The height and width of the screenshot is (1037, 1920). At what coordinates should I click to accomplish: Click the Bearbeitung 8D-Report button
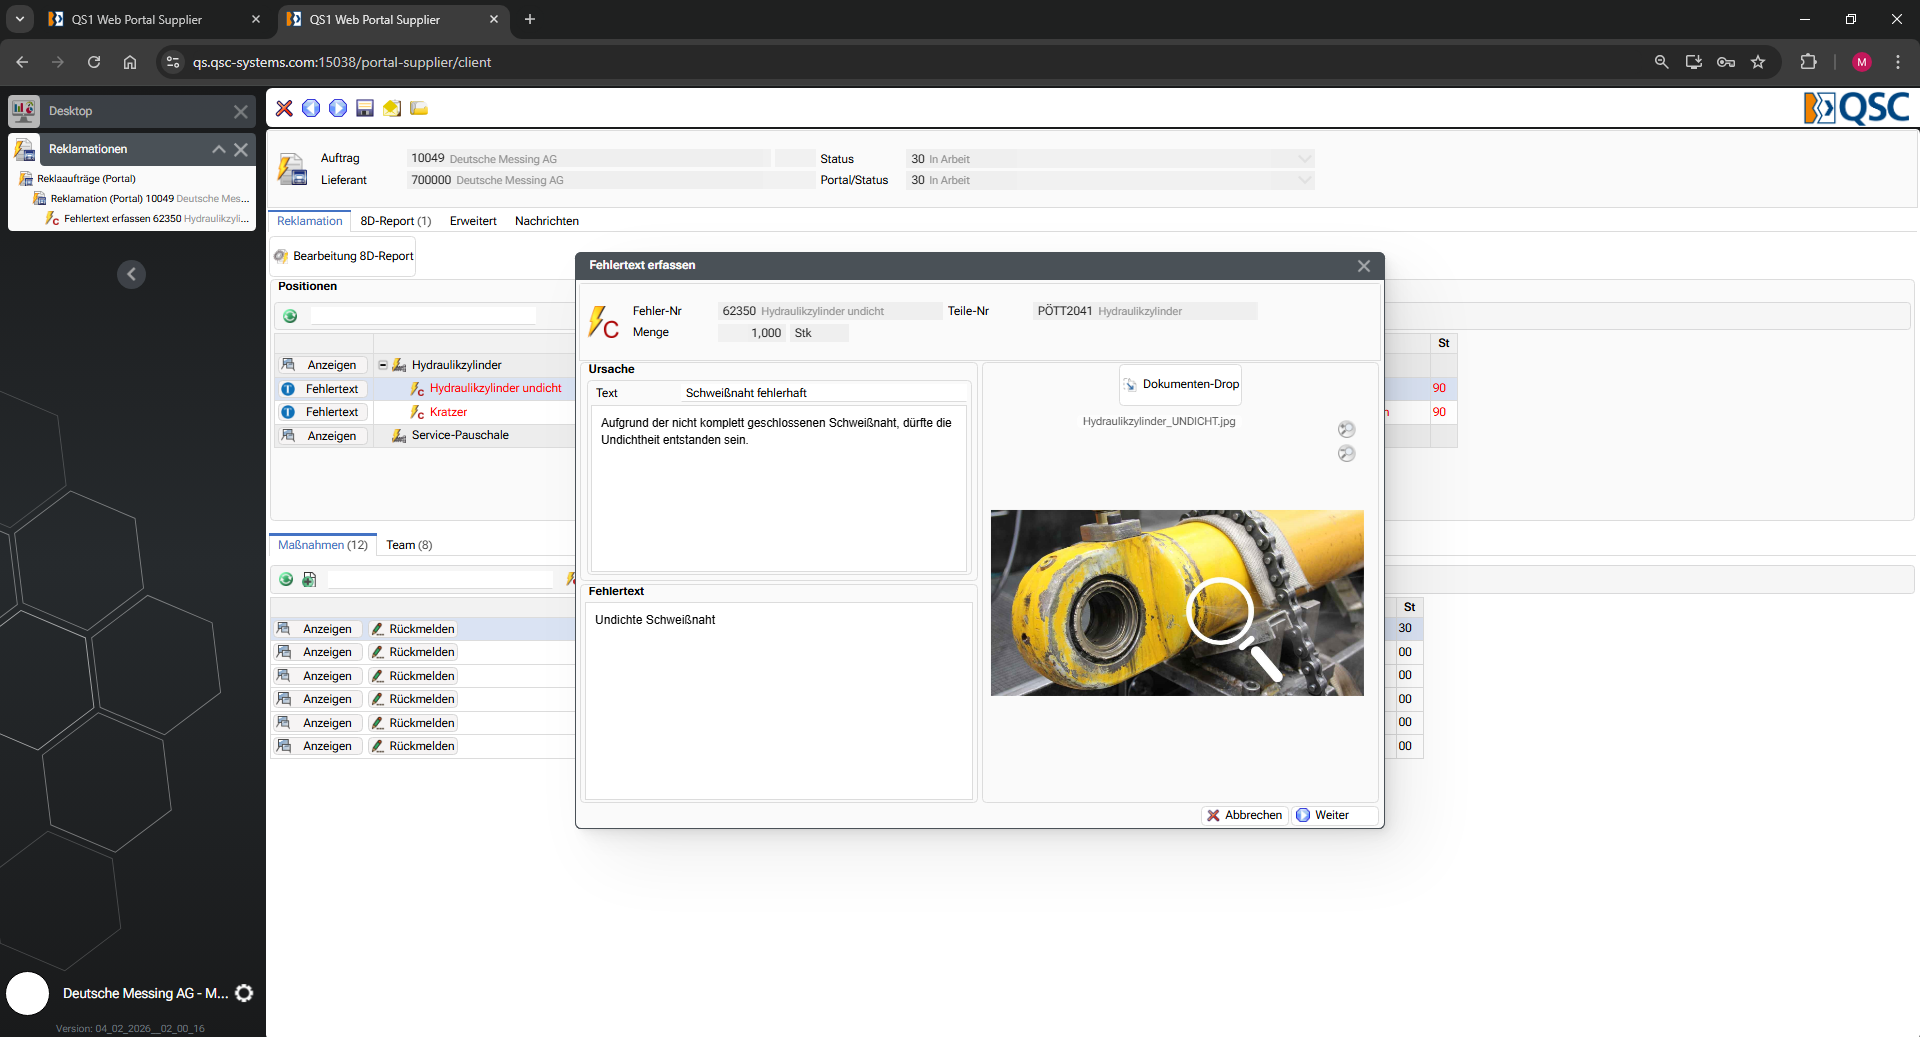pos(343,256)
